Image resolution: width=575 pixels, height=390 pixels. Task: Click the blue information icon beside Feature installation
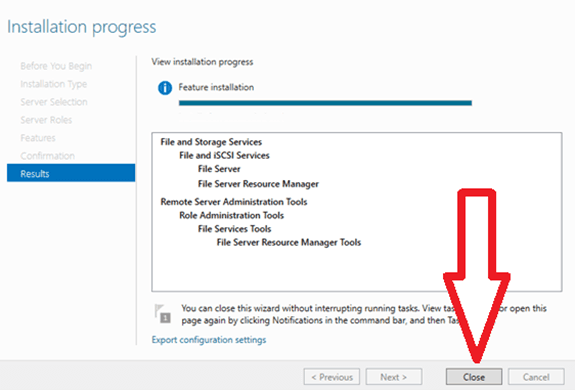point(165,88)
